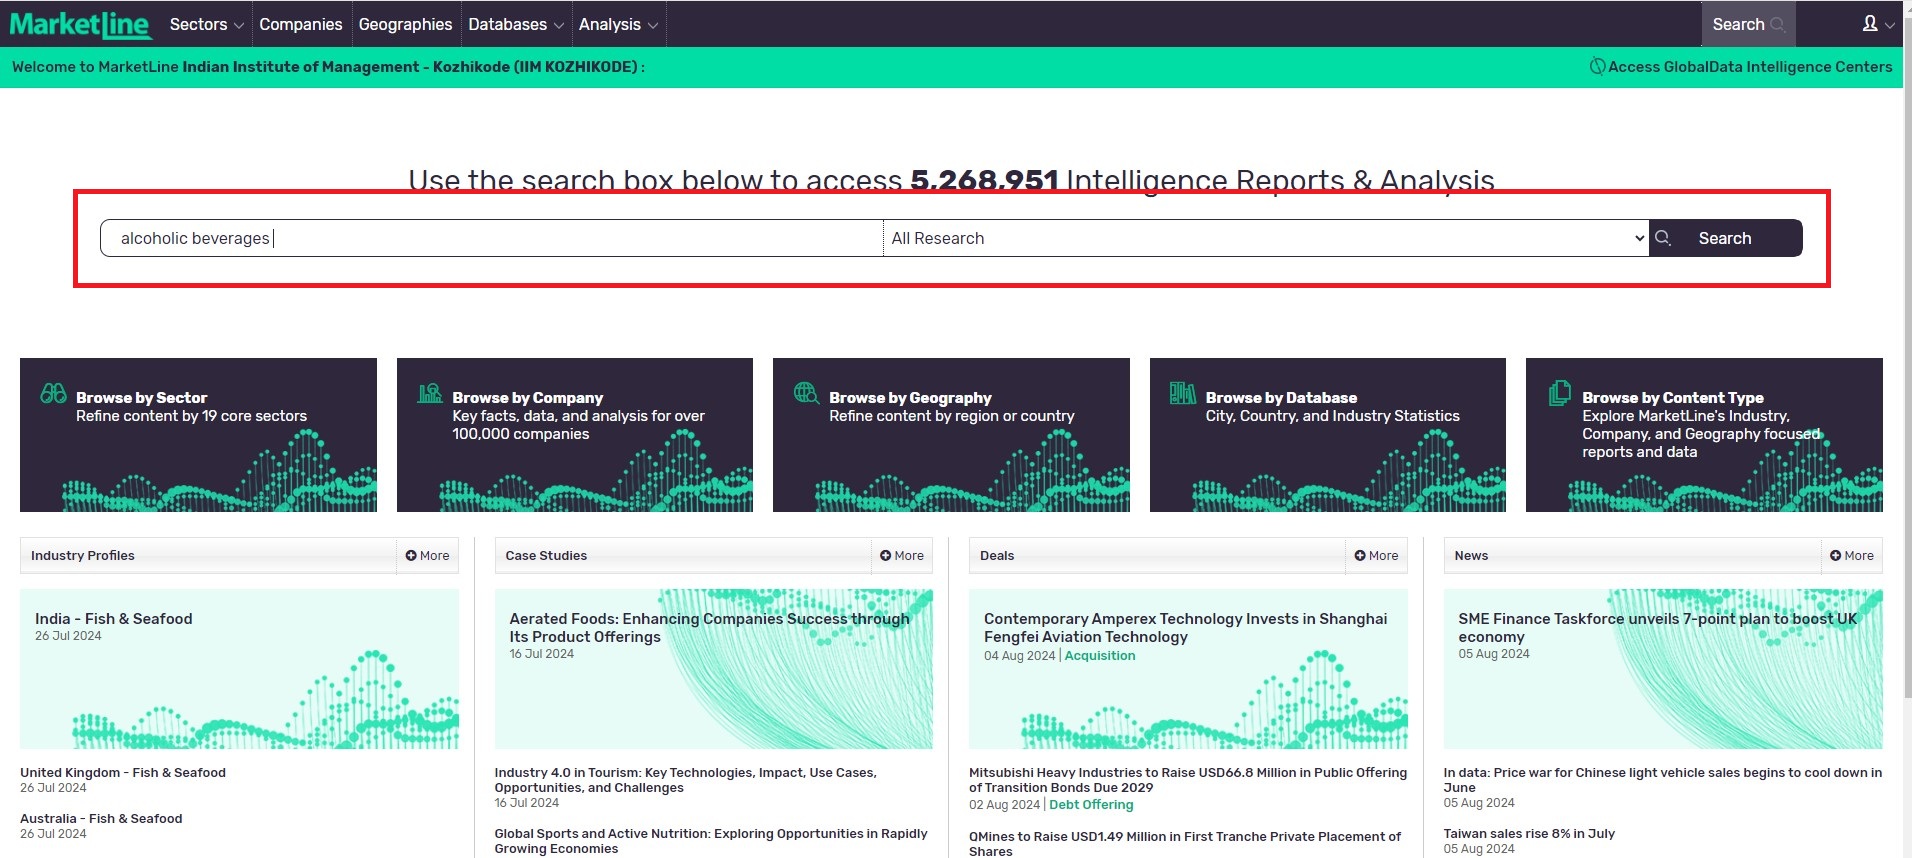Click the alcoholic beverages search field

point(490,238)
